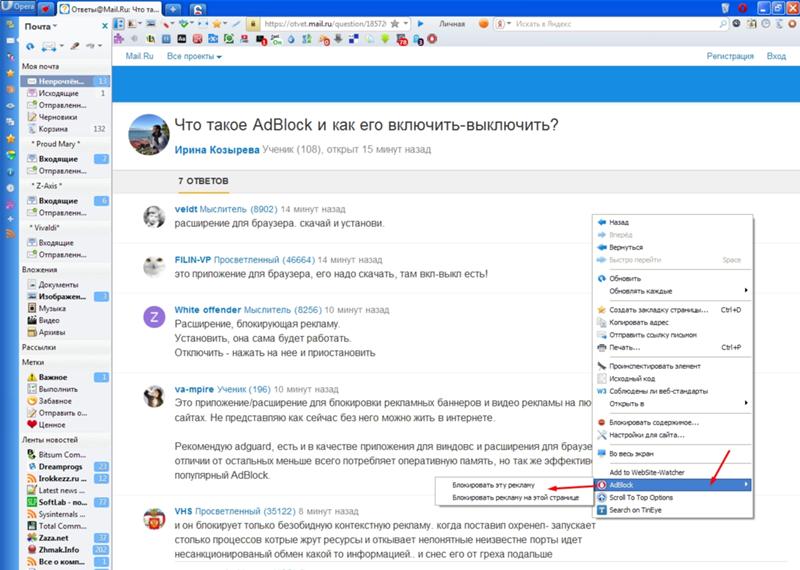The image size is (800, 570).
Task: Choose Во весь экран menu entry
Action: (672, 454)
